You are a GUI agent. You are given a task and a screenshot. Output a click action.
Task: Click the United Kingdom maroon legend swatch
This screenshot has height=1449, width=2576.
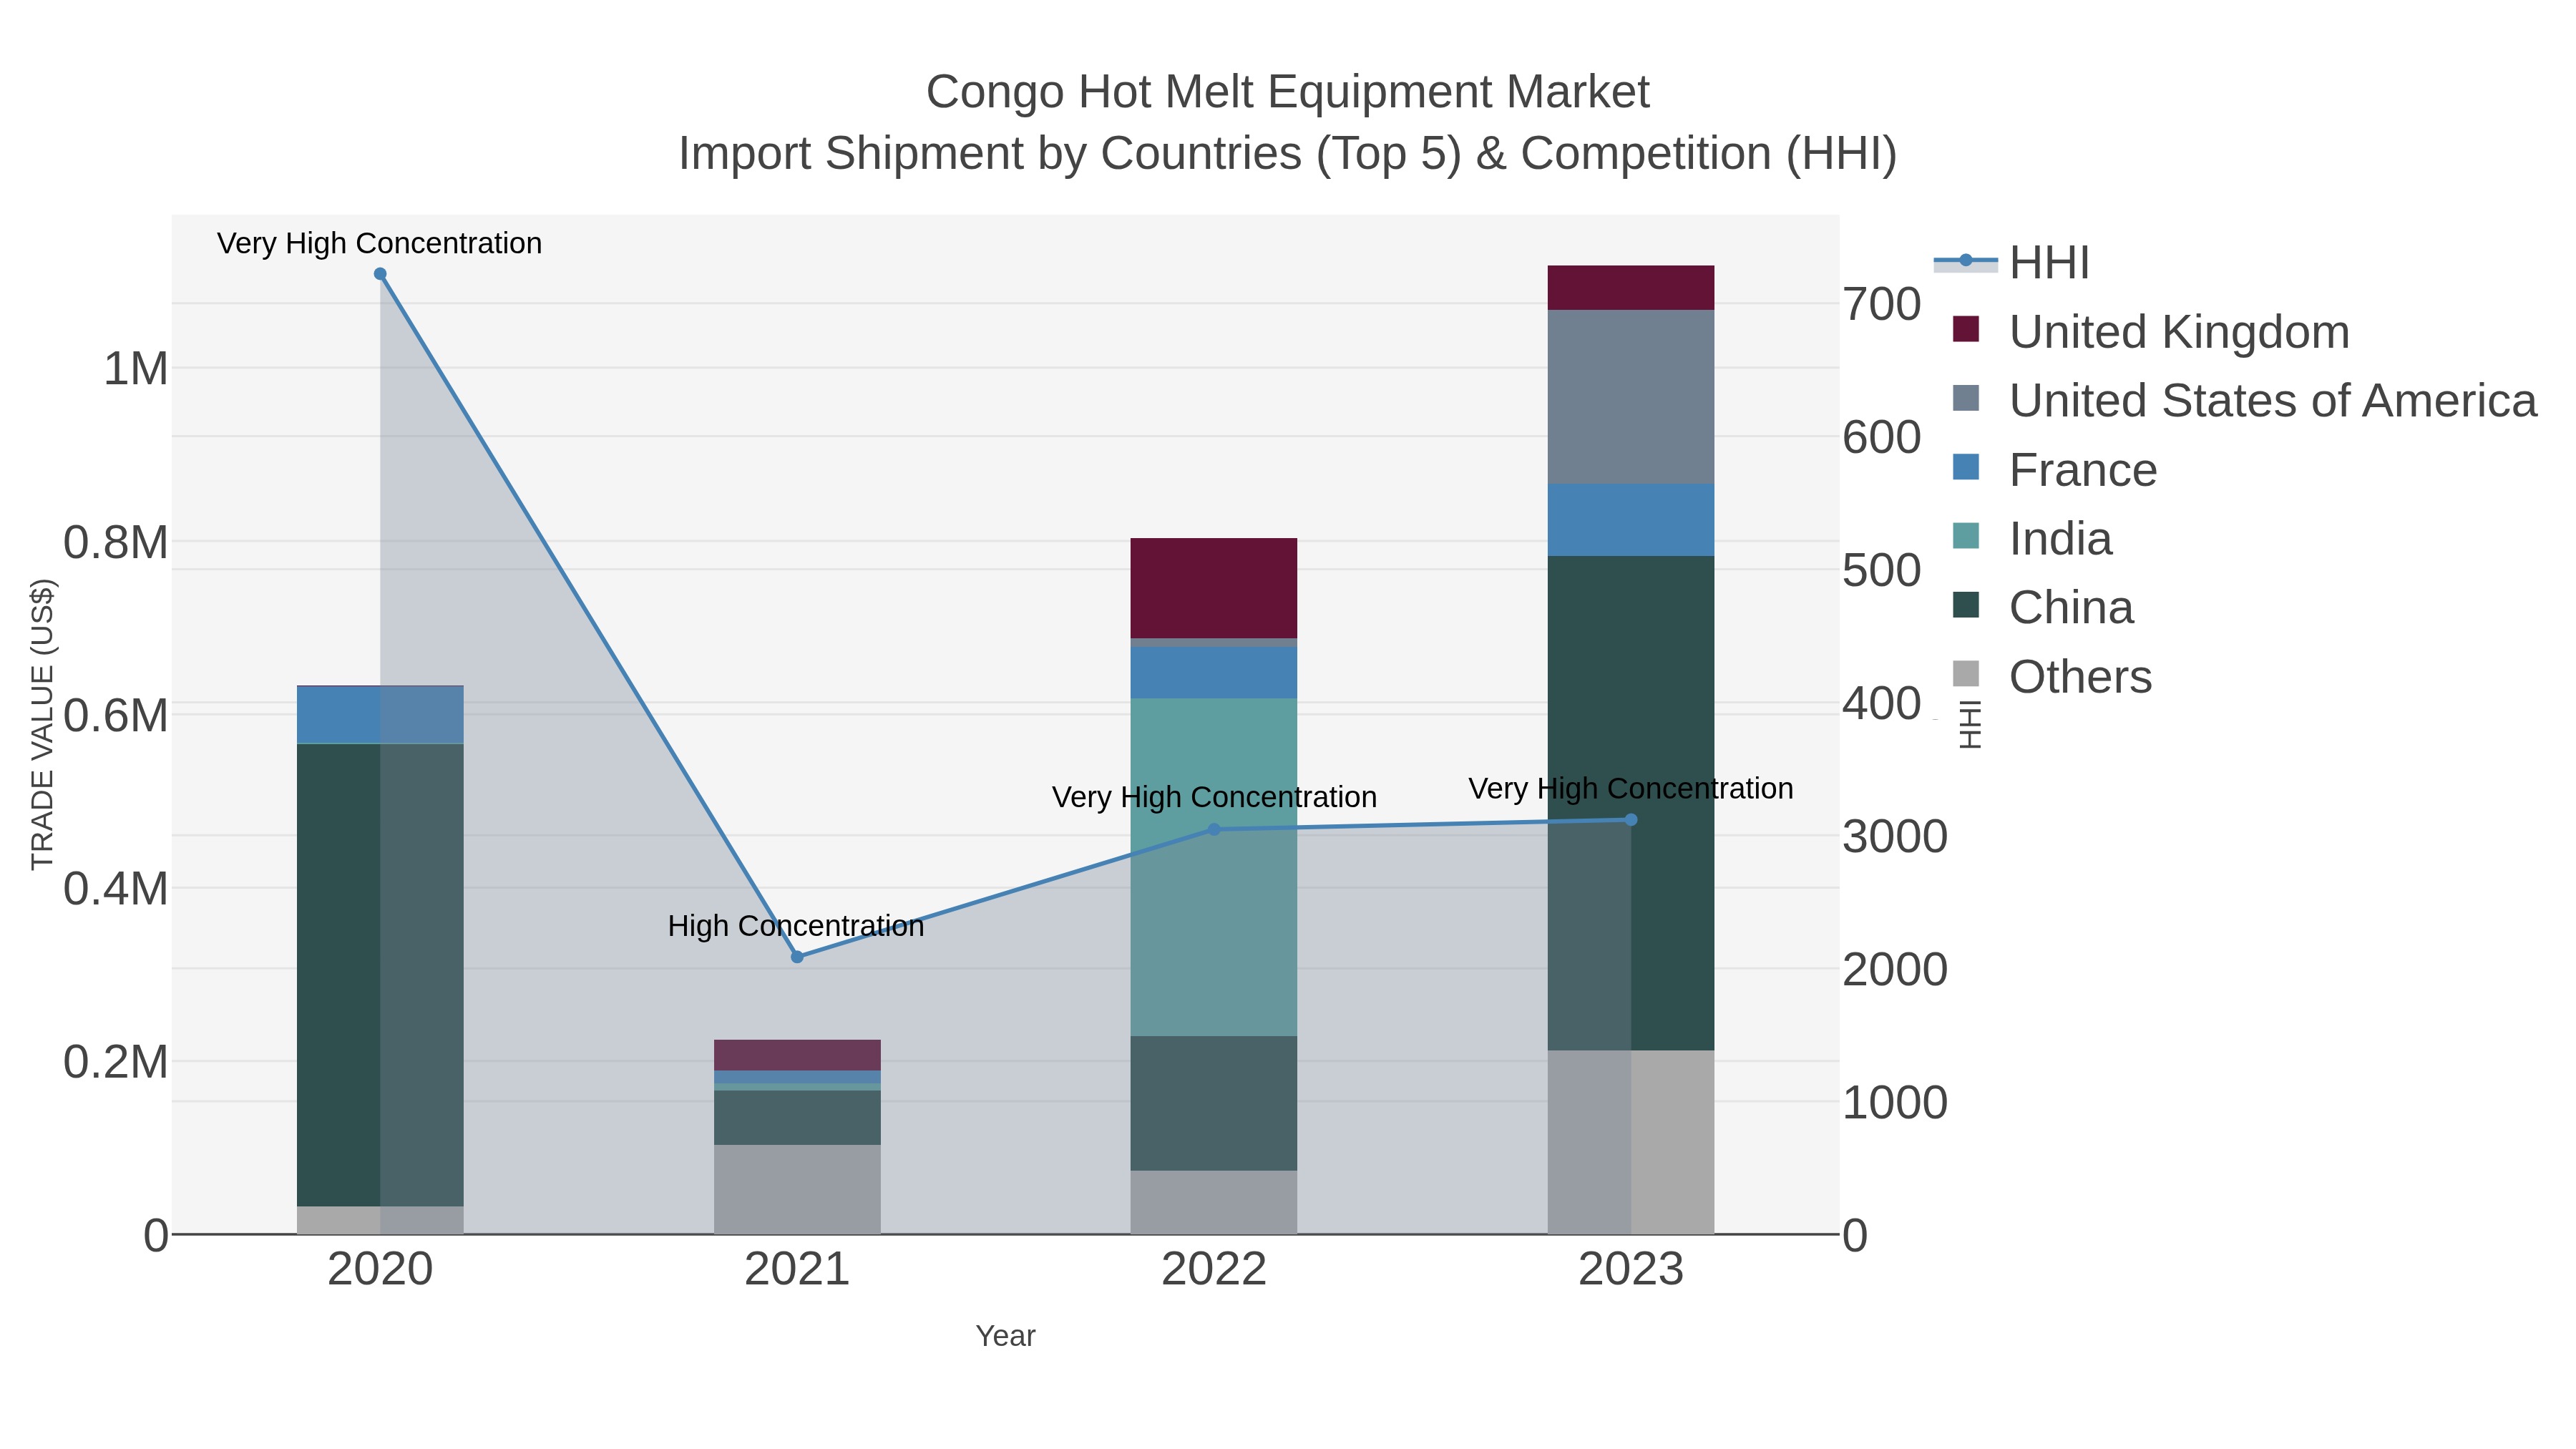[1965, 329]
